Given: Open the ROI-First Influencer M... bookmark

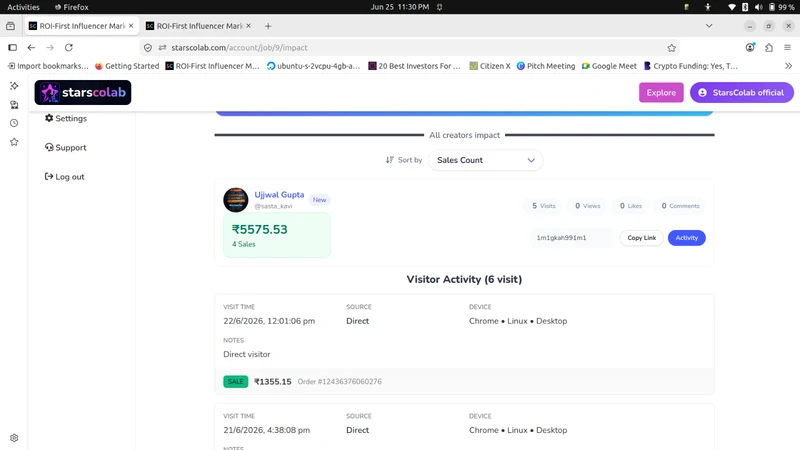Looking at the screenshot, I should [x=213, y=66].
